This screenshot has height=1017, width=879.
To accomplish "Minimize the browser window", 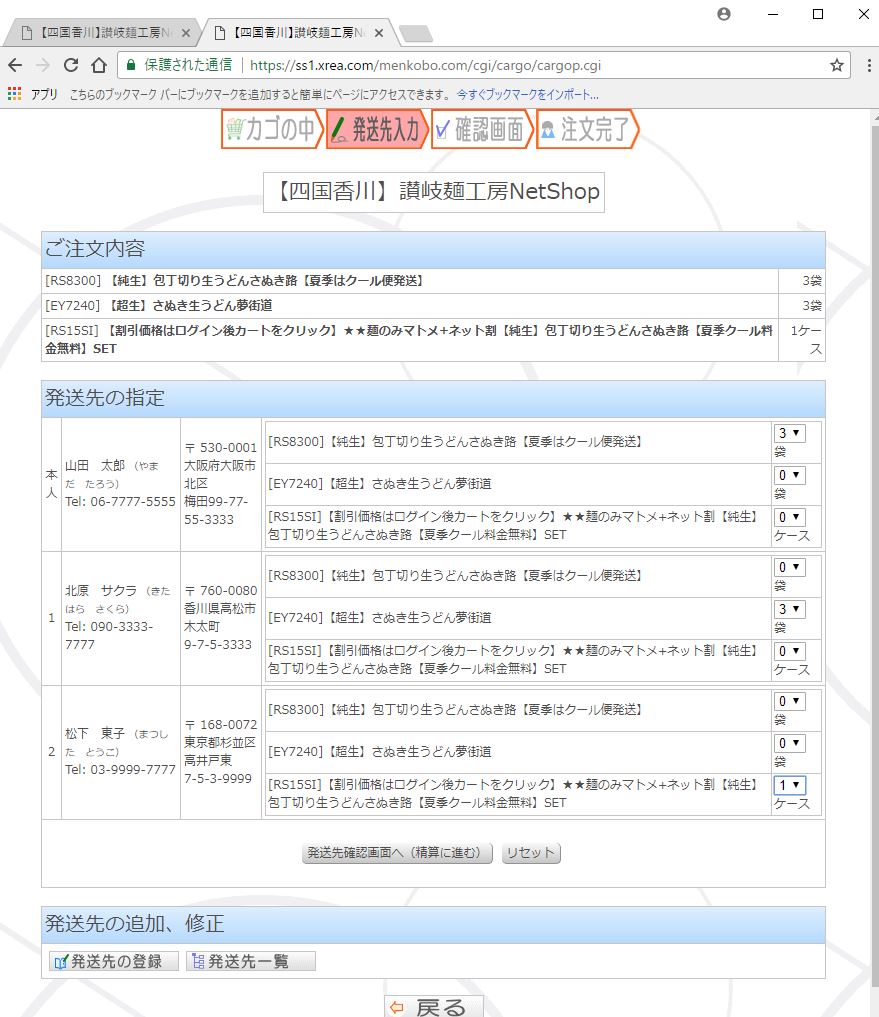I will [773, 14].
